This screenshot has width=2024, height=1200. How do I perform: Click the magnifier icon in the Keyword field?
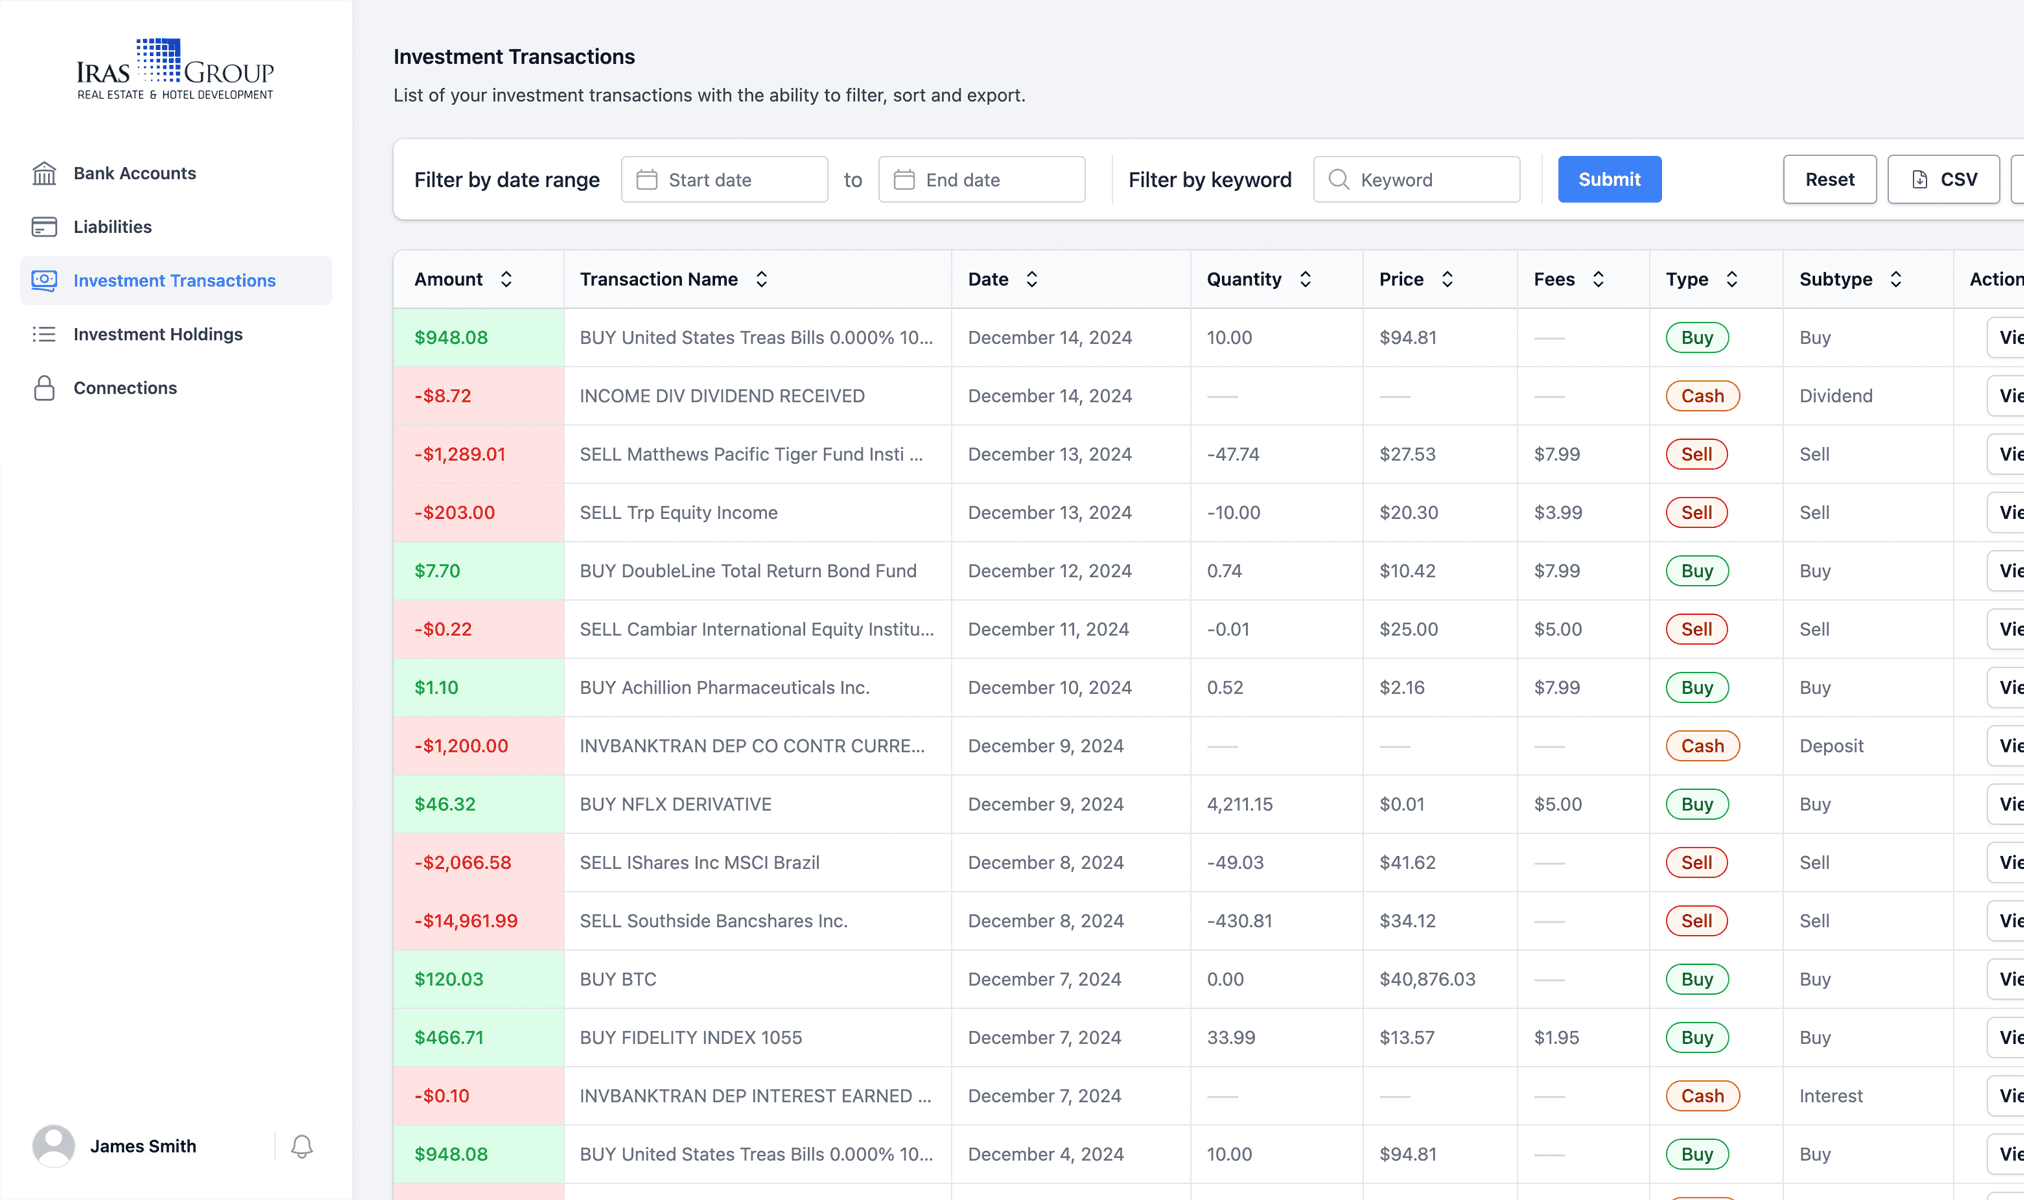tap(1339, 179)
